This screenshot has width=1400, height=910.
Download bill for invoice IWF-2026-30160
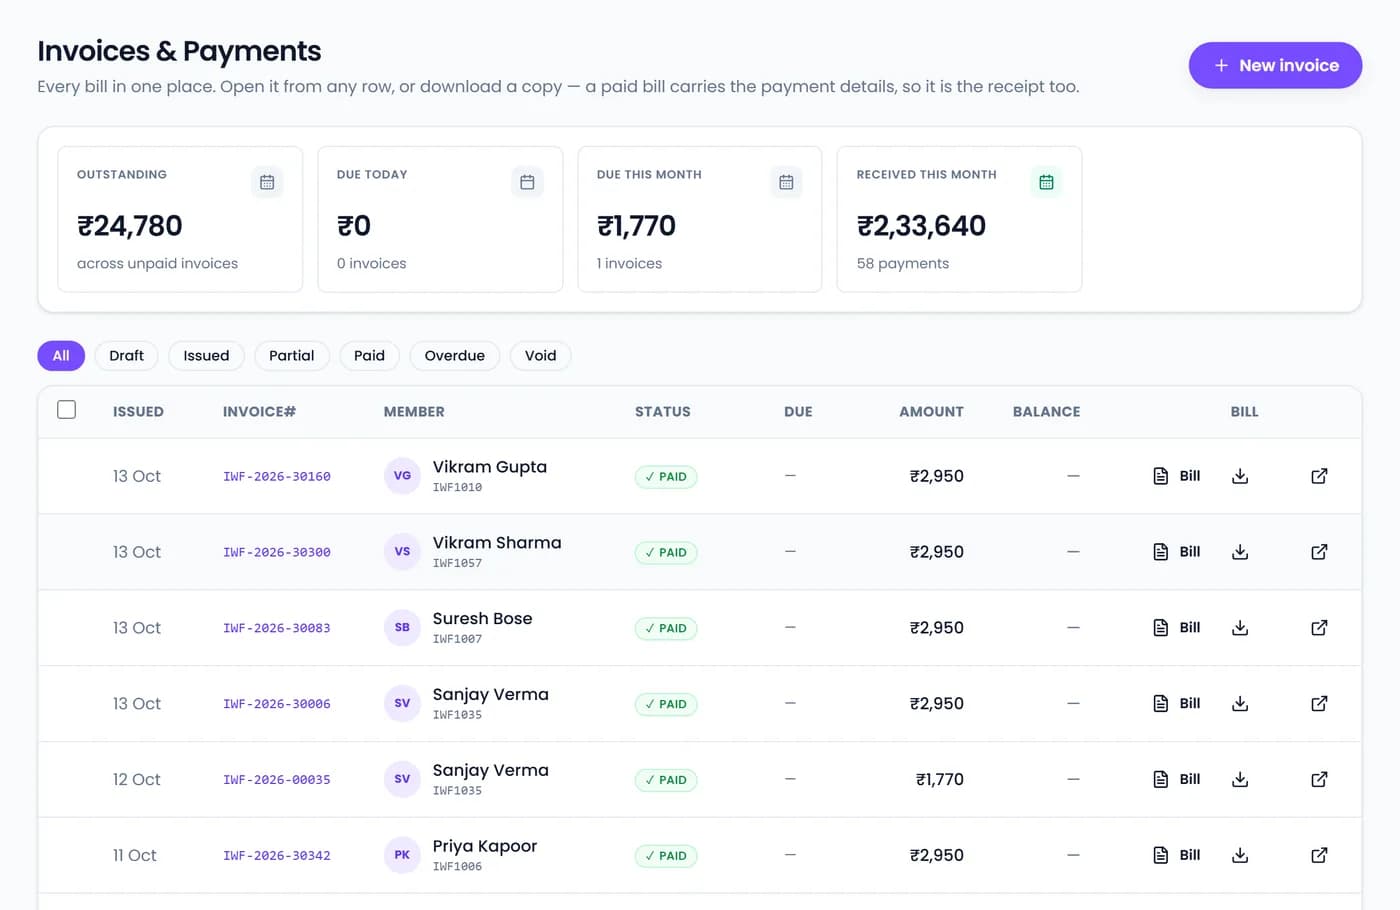tap(1240, 476)
